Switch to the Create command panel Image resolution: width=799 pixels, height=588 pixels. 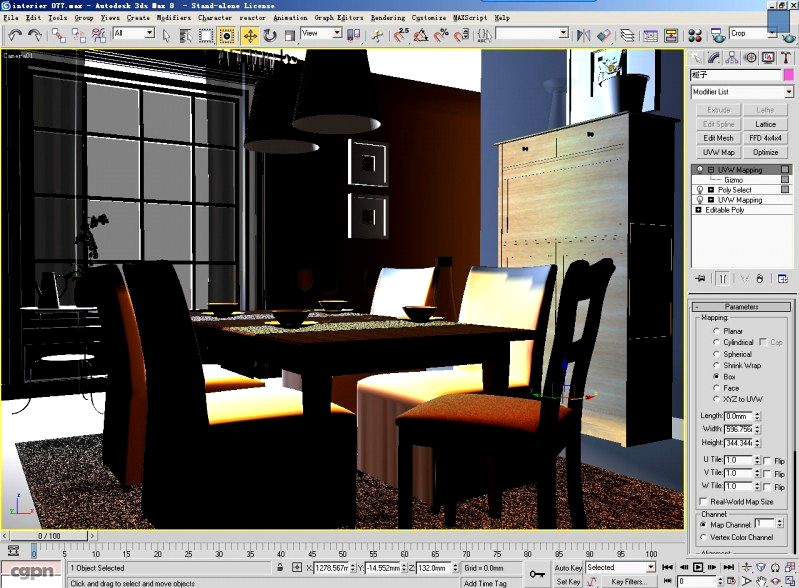(696, 58)
